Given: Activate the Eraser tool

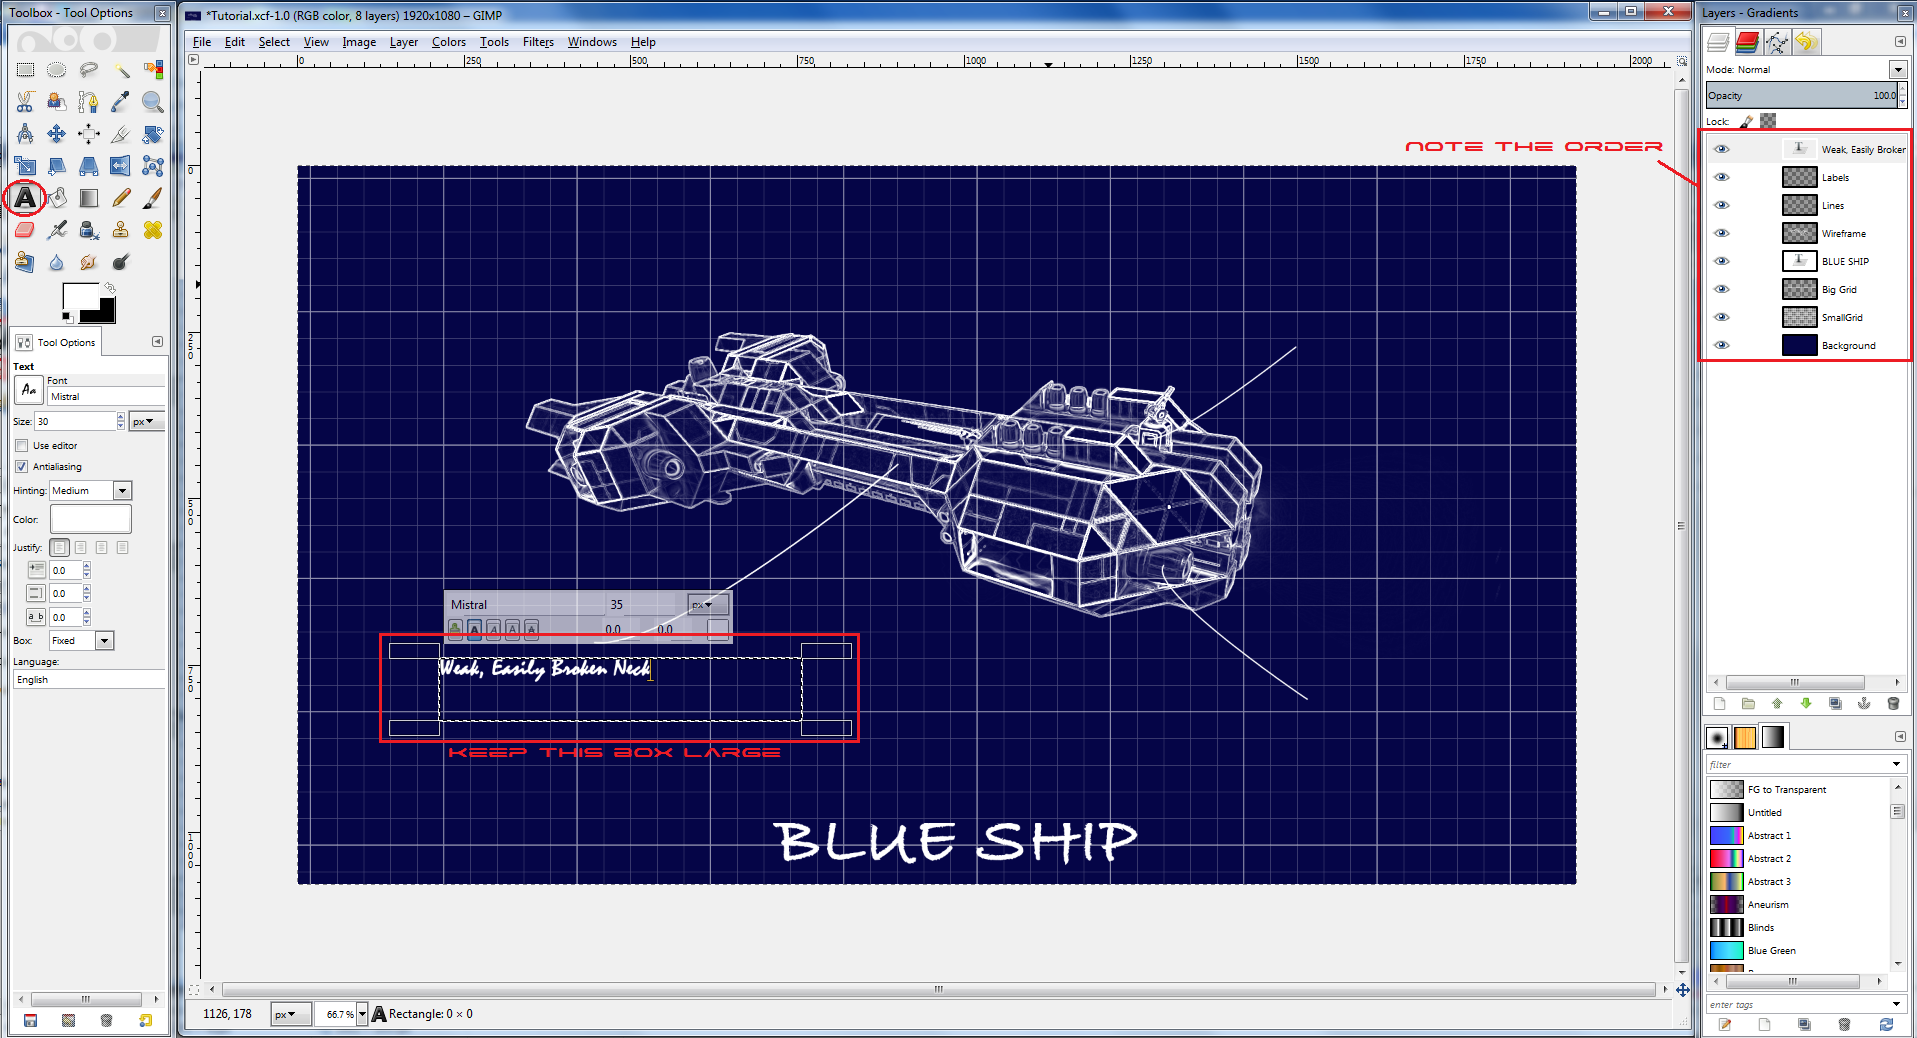Looking at the screenshot, I should click(x=25, y=230).
